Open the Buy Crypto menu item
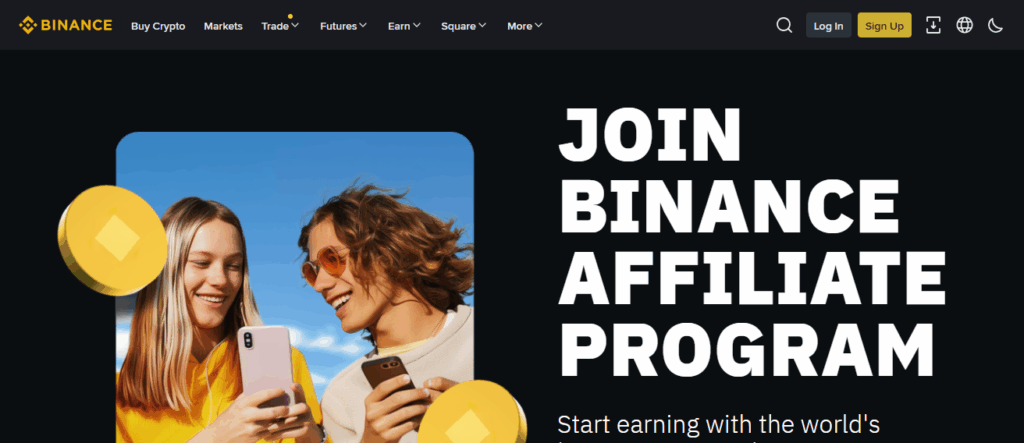Screen dimensions: 1024x443 point(158,26)
